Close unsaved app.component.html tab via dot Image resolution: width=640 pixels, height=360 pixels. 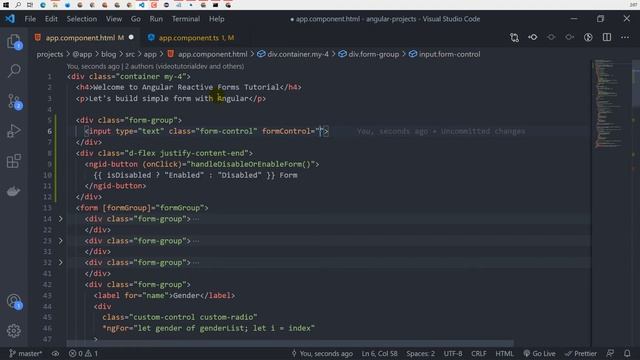pyautogui.click(x=131, y=38)
